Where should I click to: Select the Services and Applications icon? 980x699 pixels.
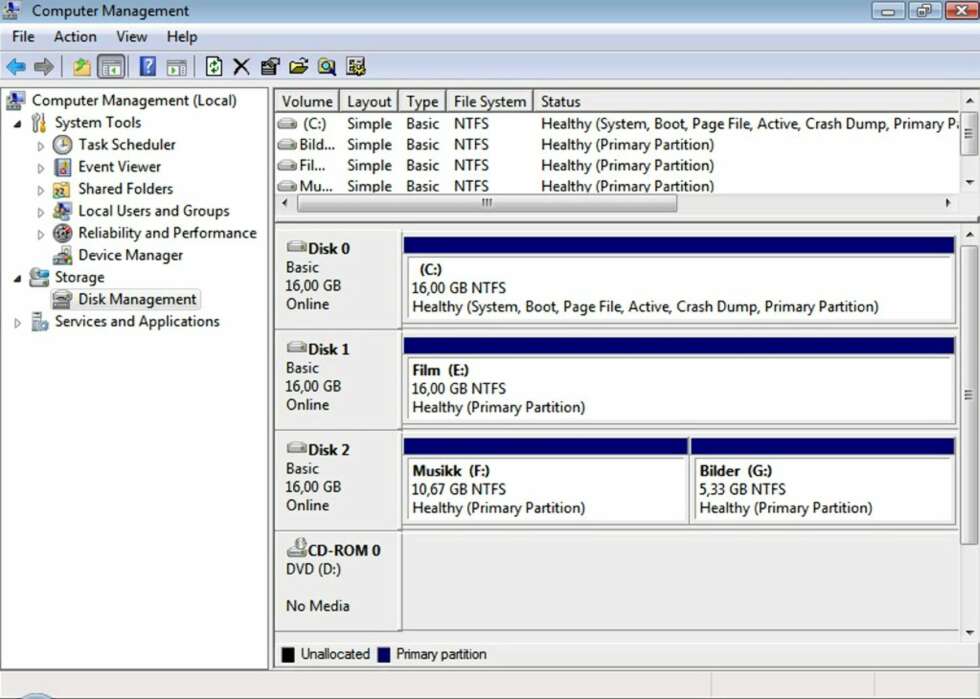coord(39,321)
